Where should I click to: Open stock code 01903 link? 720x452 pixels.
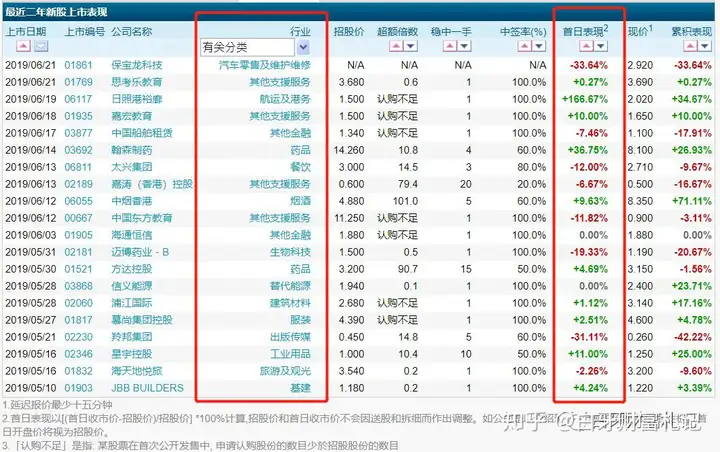point(79,388)
